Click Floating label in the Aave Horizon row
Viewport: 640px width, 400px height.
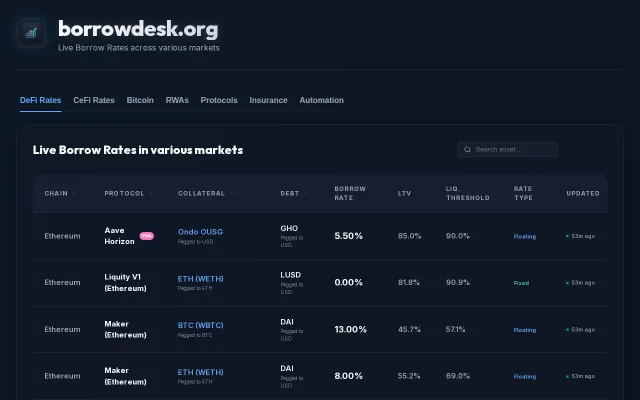tap(525, 236)
